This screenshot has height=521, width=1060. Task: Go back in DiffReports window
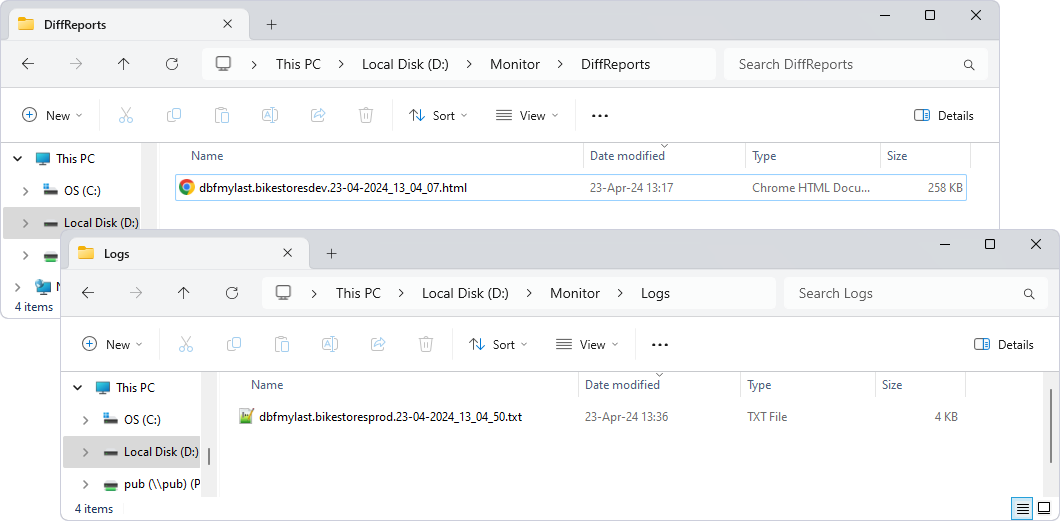(x=28, y=64)
